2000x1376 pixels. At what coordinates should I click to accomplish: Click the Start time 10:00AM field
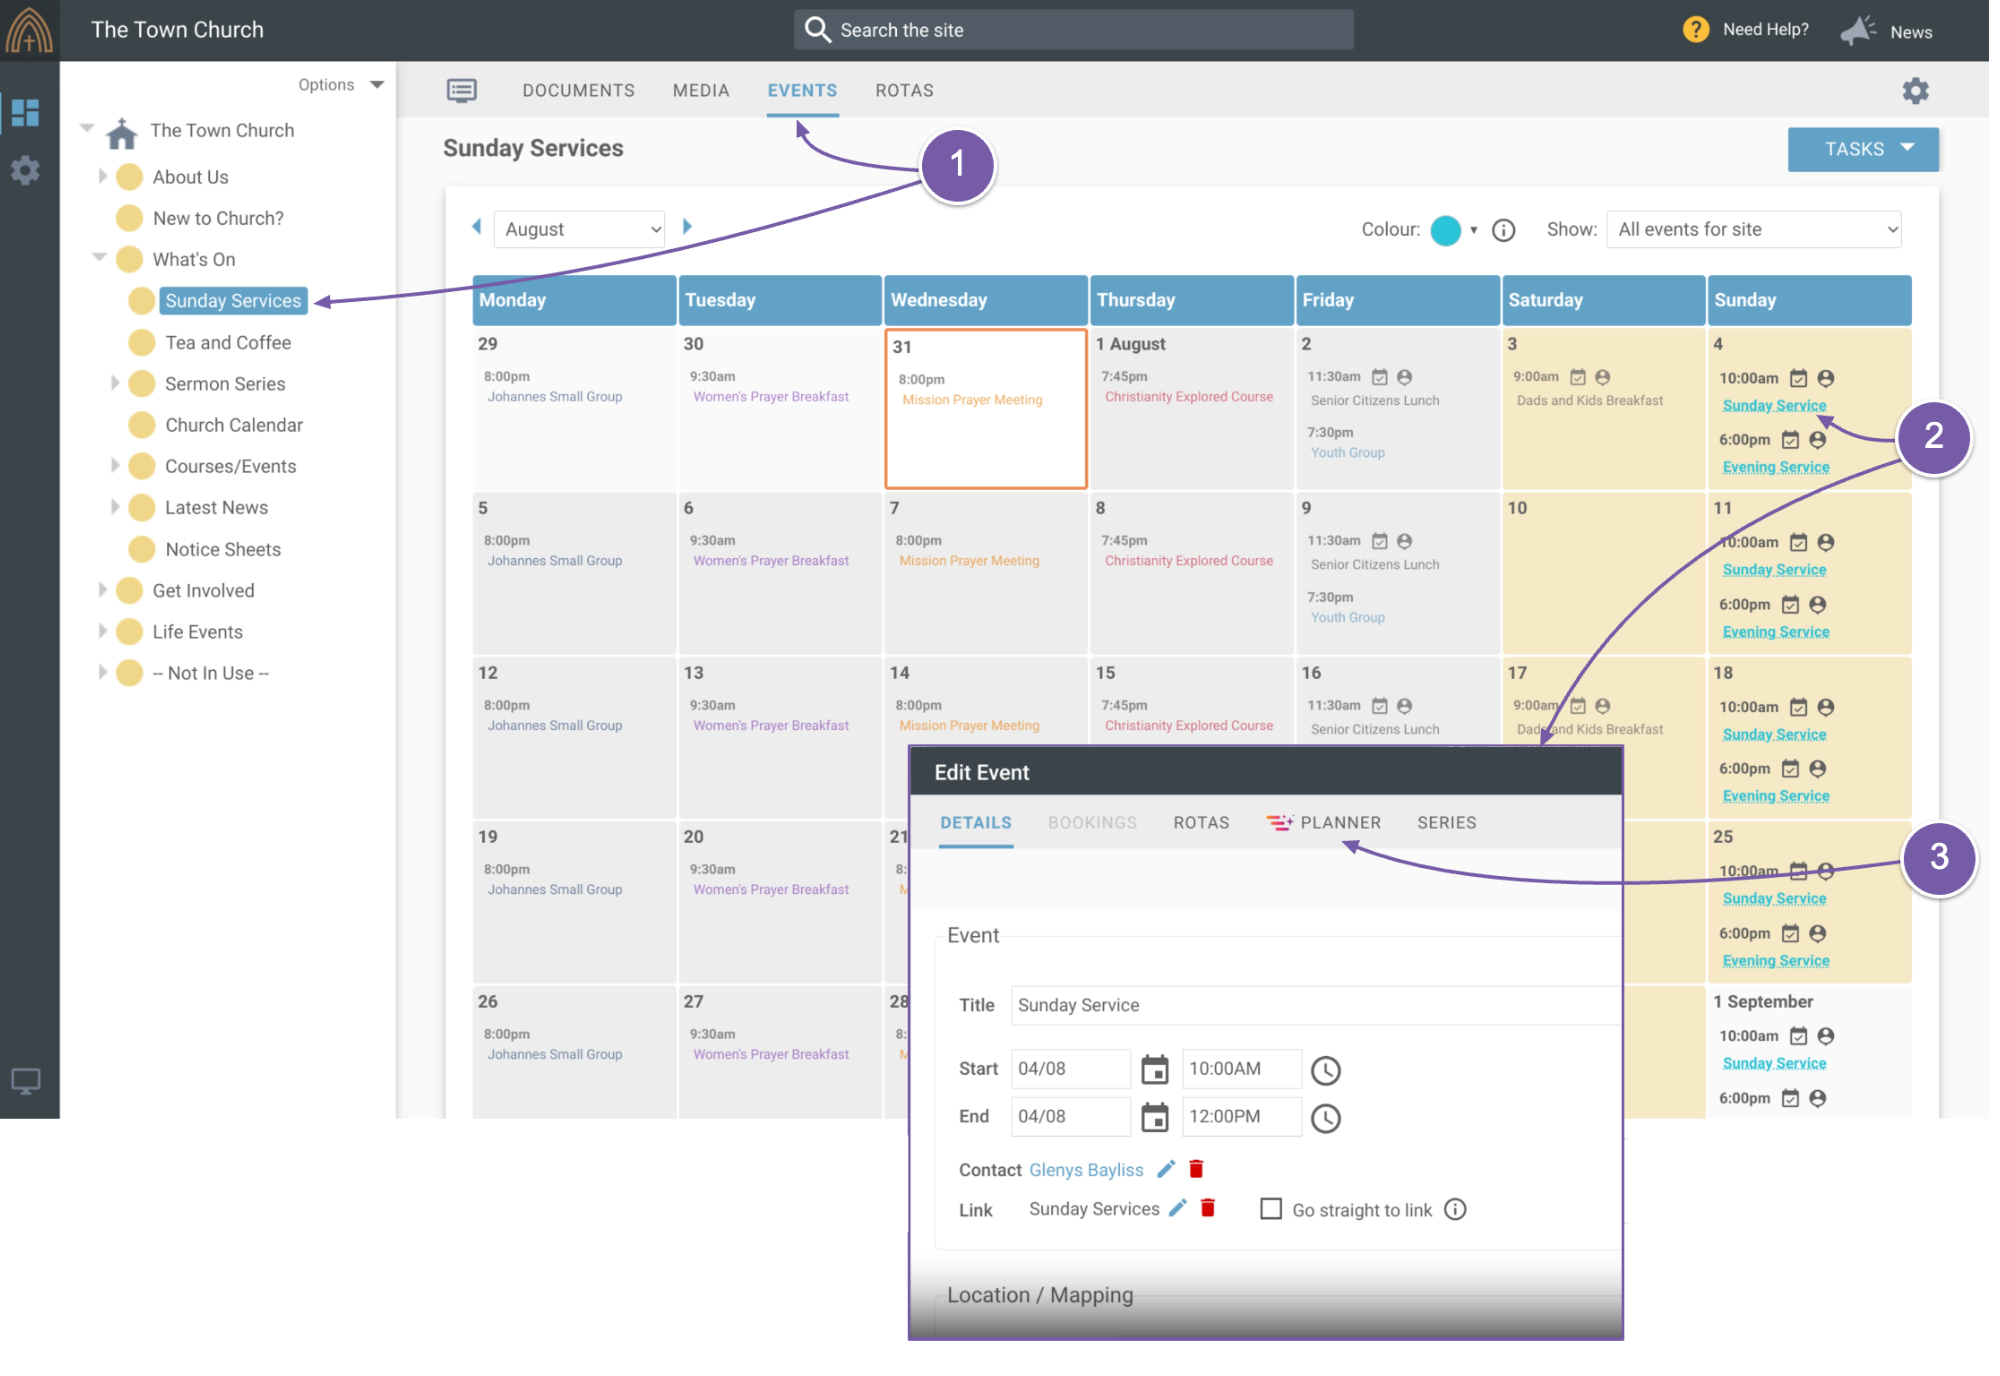(1242, 1069)
